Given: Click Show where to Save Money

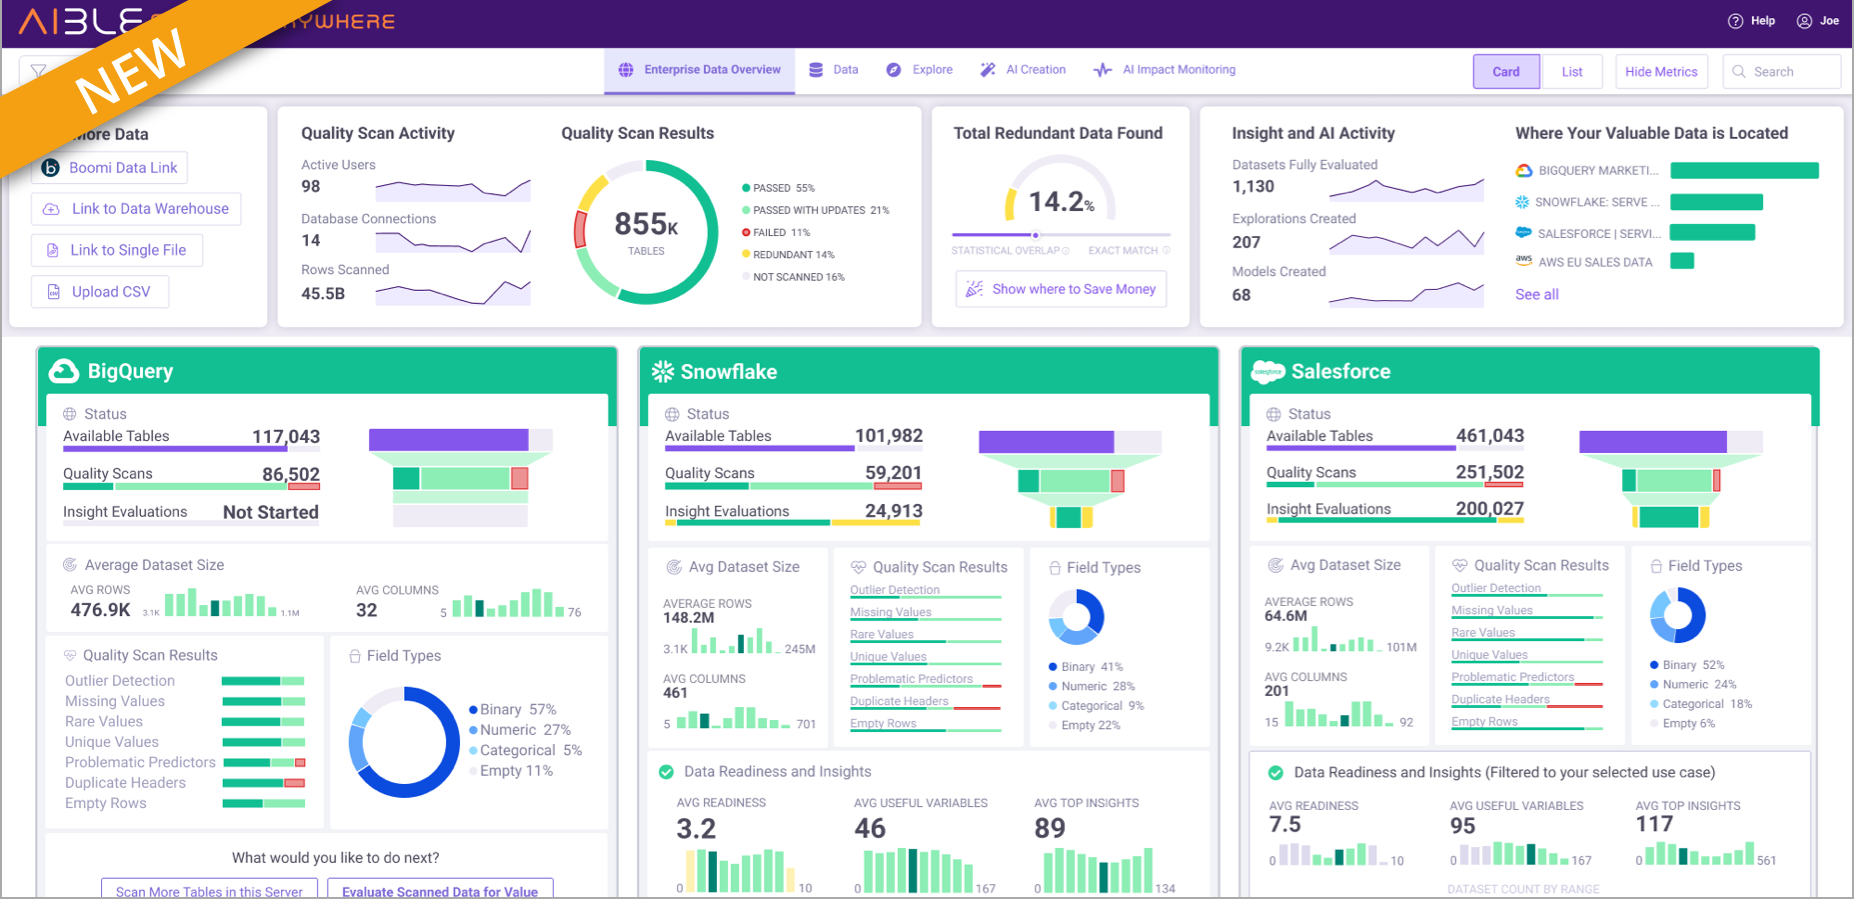Looking at the screenshot, I should [x=1061, y=289].
